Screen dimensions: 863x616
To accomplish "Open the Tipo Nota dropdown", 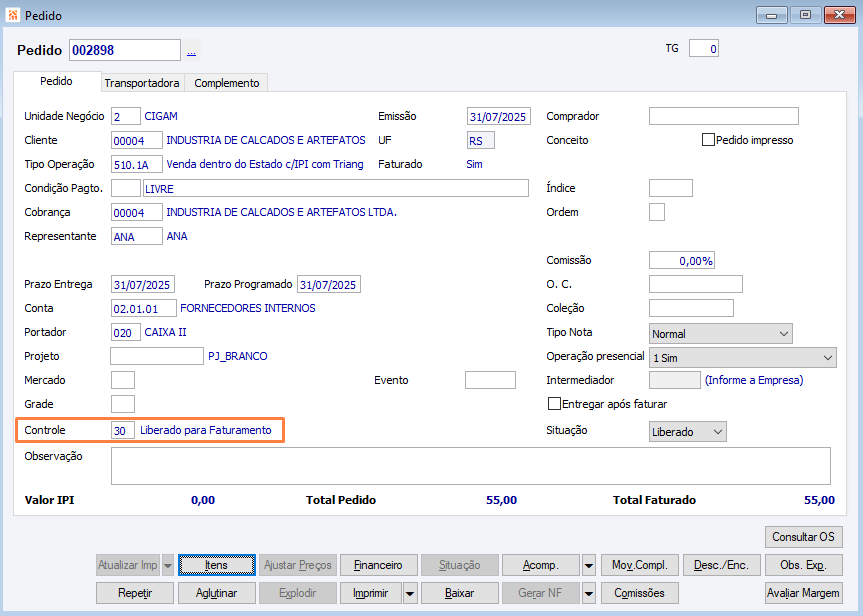I will 720,334.
